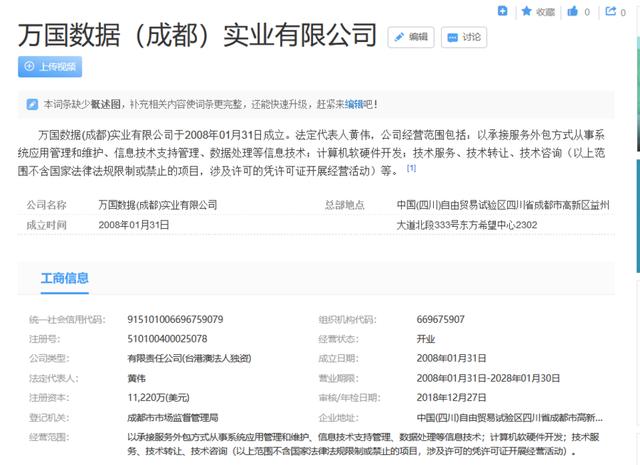Screen dimensions: 640x465
Task: Click the business term 2008年01月31日-2028年01月30日
Action: (488, 378)
